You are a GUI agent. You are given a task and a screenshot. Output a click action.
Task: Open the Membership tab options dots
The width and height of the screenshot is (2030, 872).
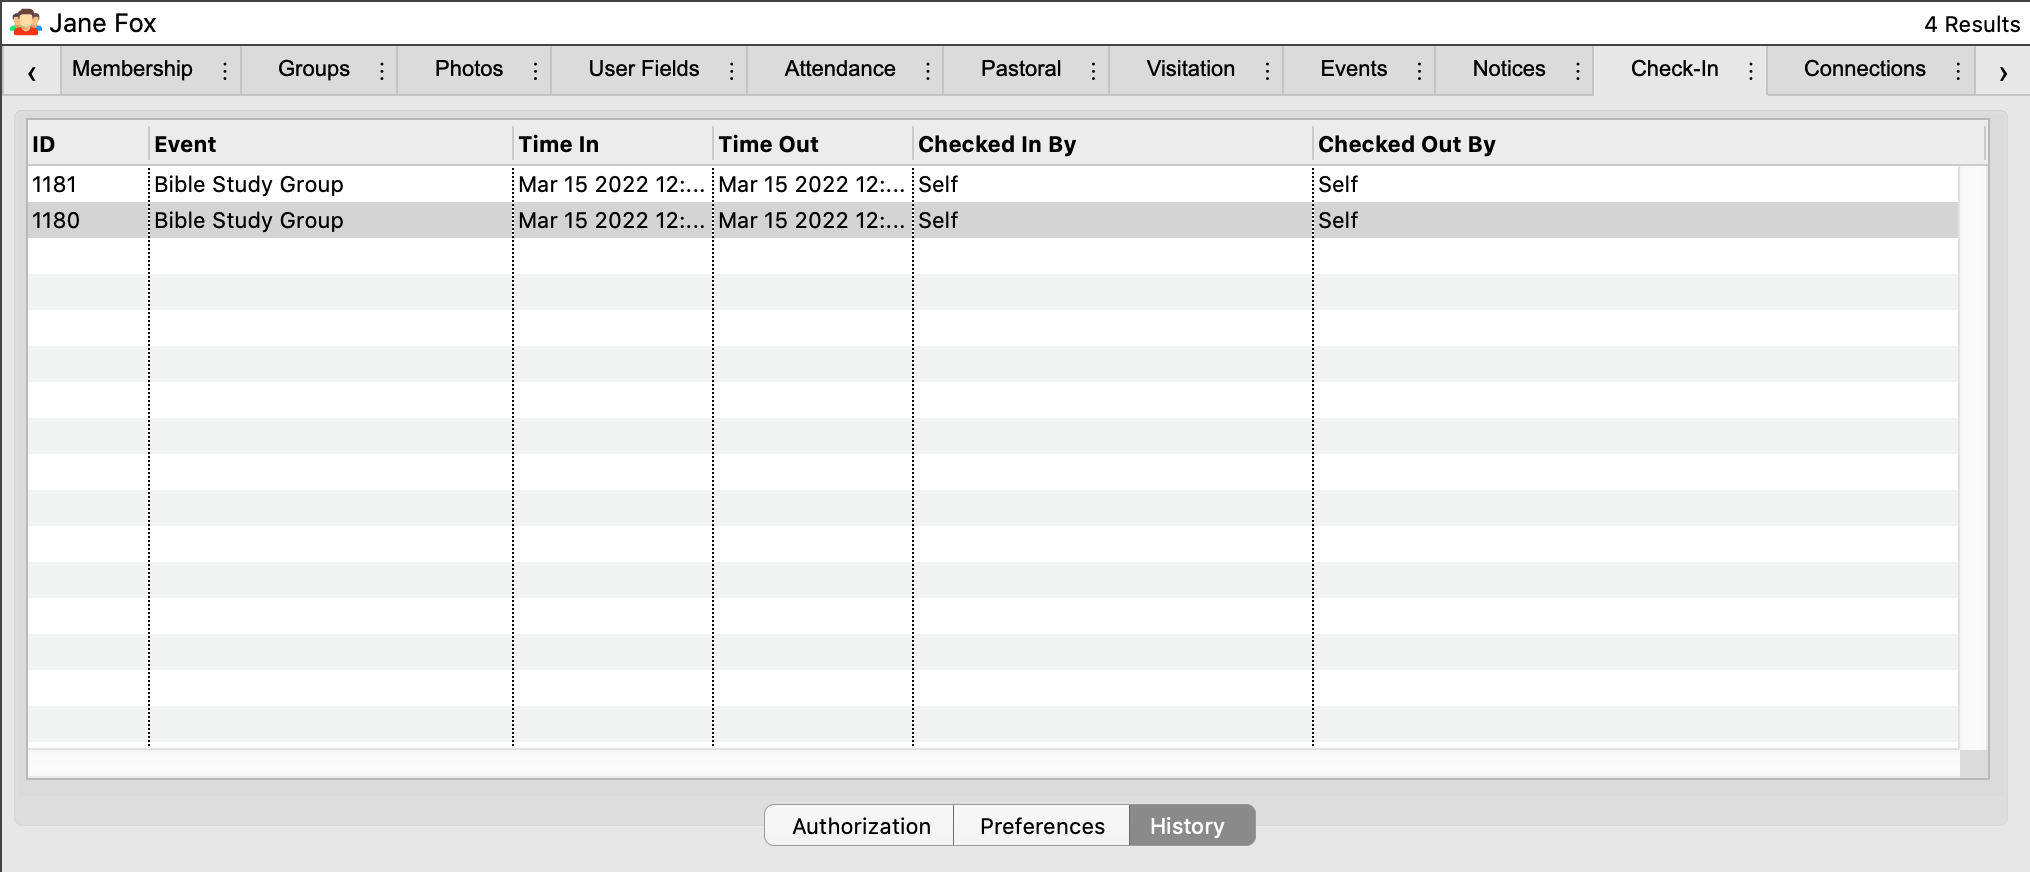[225, 71]
